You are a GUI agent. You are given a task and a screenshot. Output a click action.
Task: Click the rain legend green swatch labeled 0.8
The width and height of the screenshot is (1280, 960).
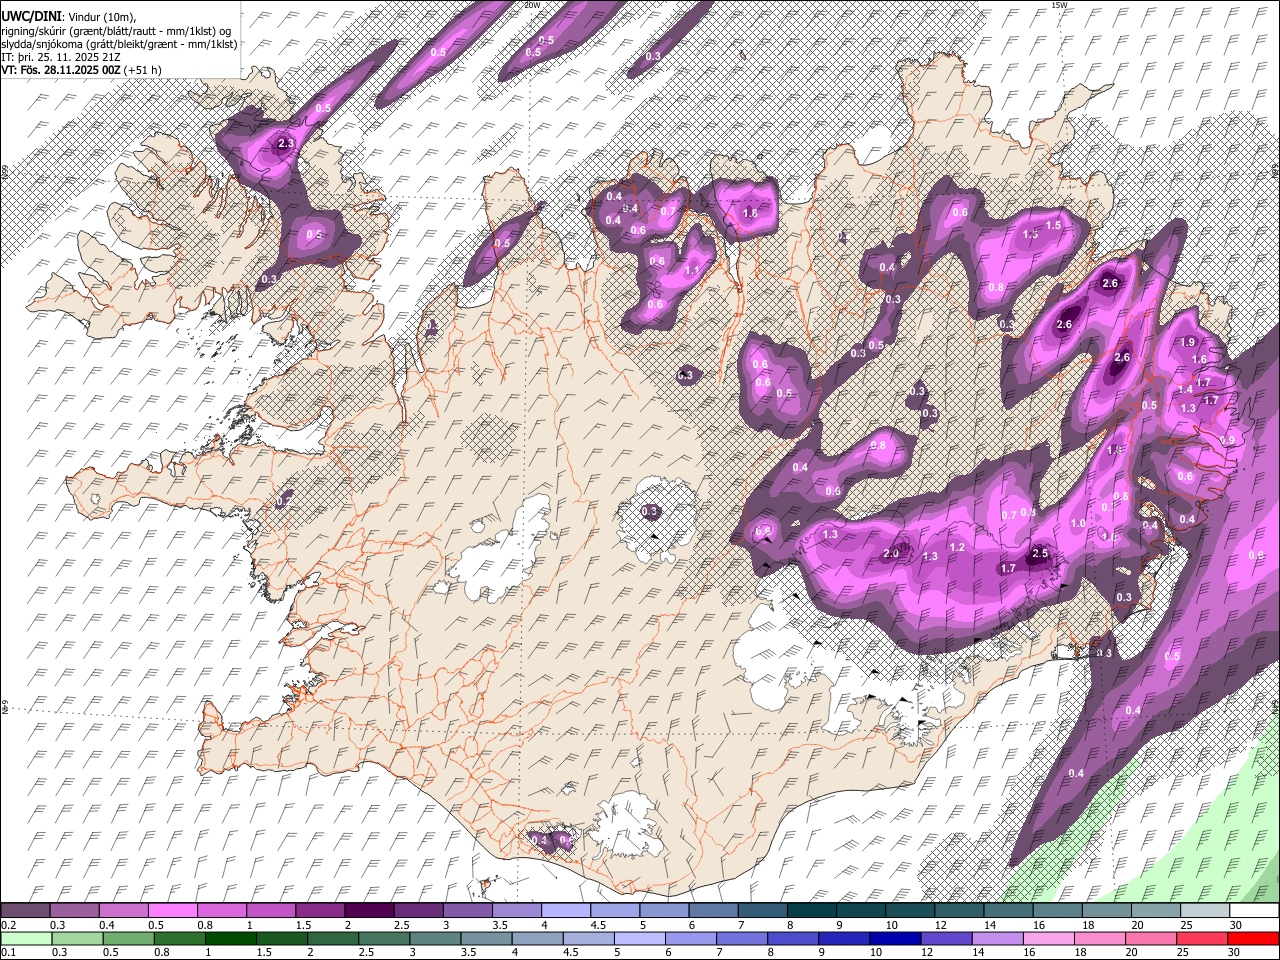pyautogui.click(x=179, y=939)
